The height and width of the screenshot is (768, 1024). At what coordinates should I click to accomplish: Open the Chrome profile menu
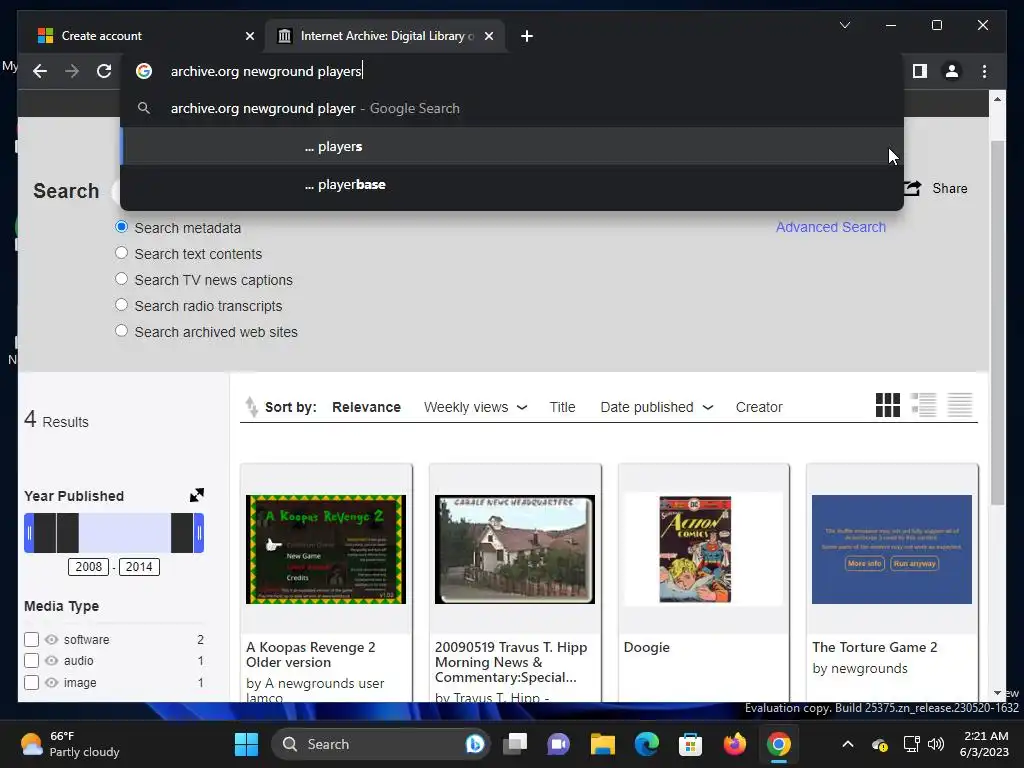[952, 71]
